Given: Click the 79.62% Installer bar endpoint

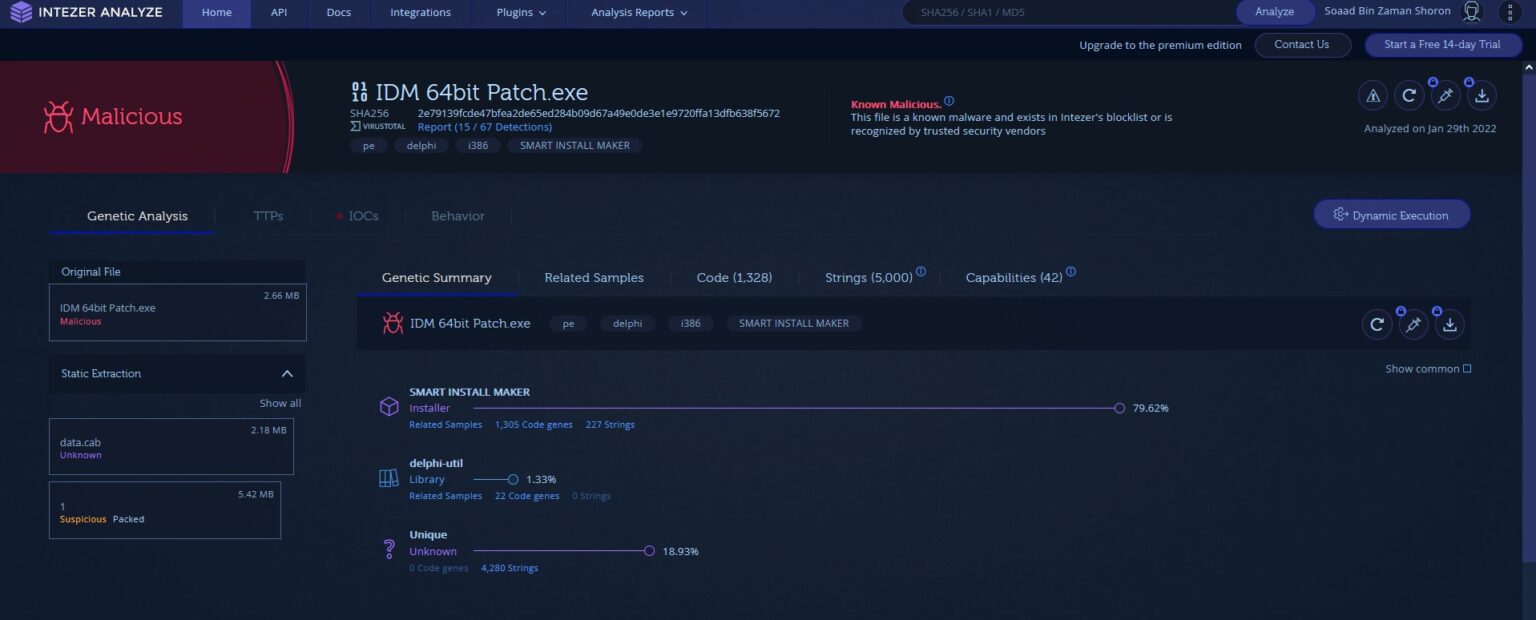Looking at the screenshot, I should 1120,408.
